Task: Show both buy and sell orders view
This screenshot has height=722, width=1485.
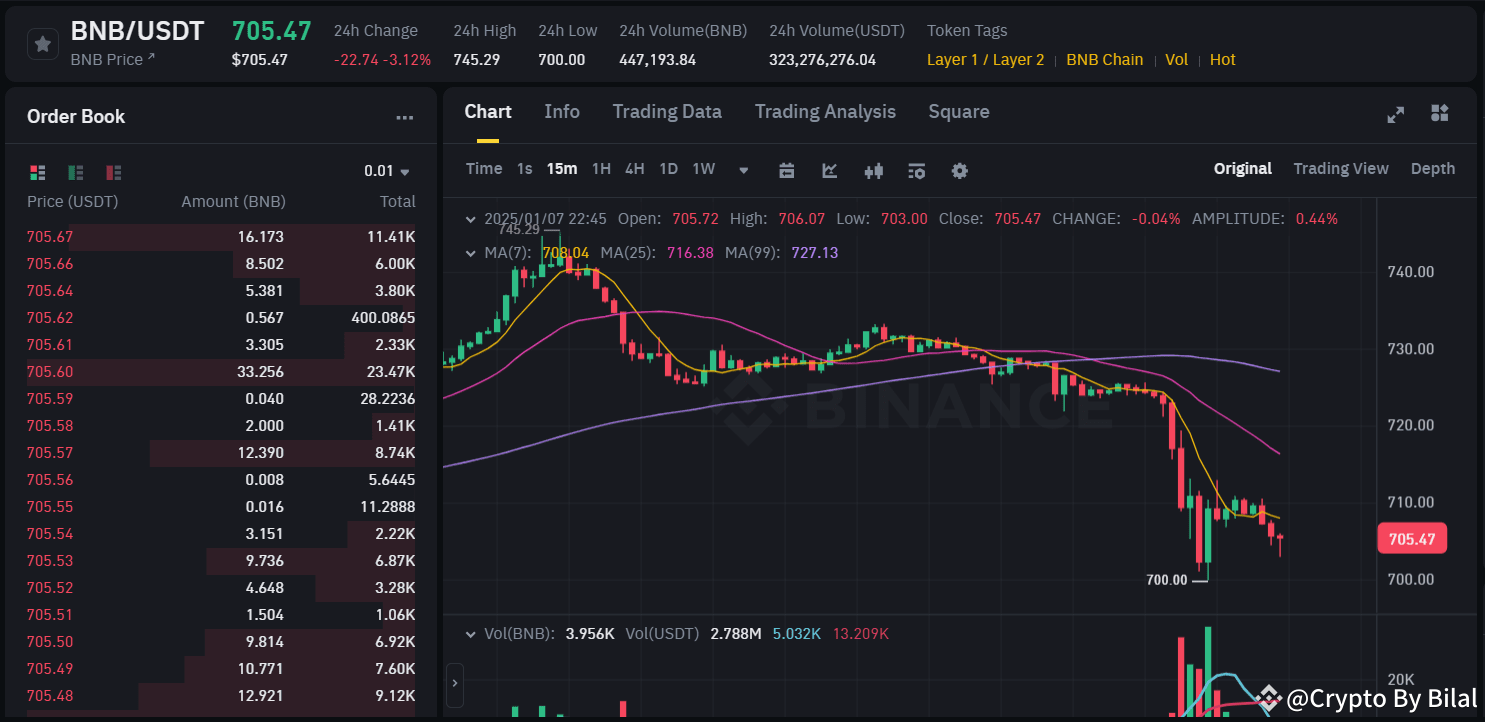Action: [x=38, y=172]
